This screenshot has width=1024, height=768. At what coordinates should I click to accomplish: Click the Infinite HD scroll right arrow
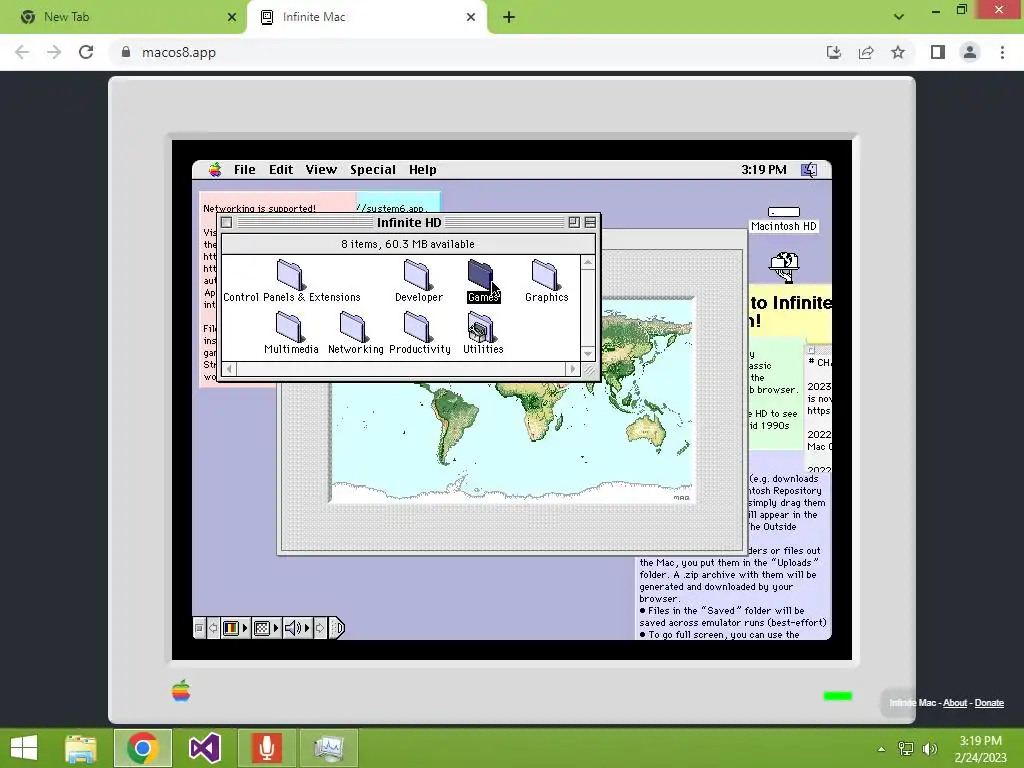click(573, 369)
